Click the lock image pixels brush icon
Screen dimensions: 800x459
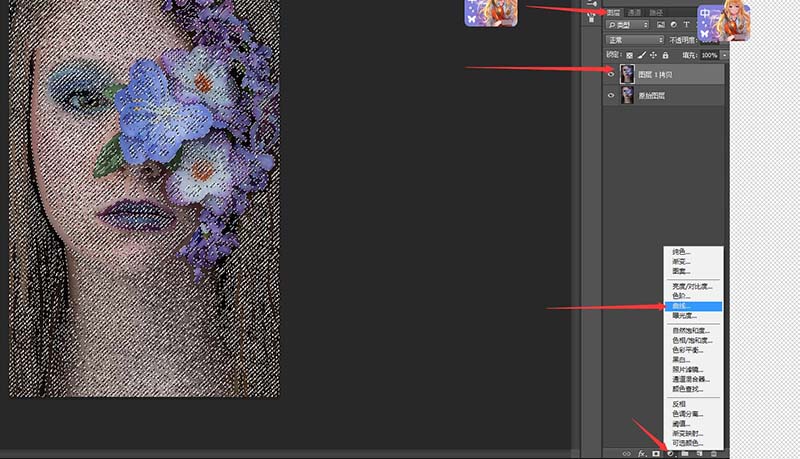click(640, 55)
